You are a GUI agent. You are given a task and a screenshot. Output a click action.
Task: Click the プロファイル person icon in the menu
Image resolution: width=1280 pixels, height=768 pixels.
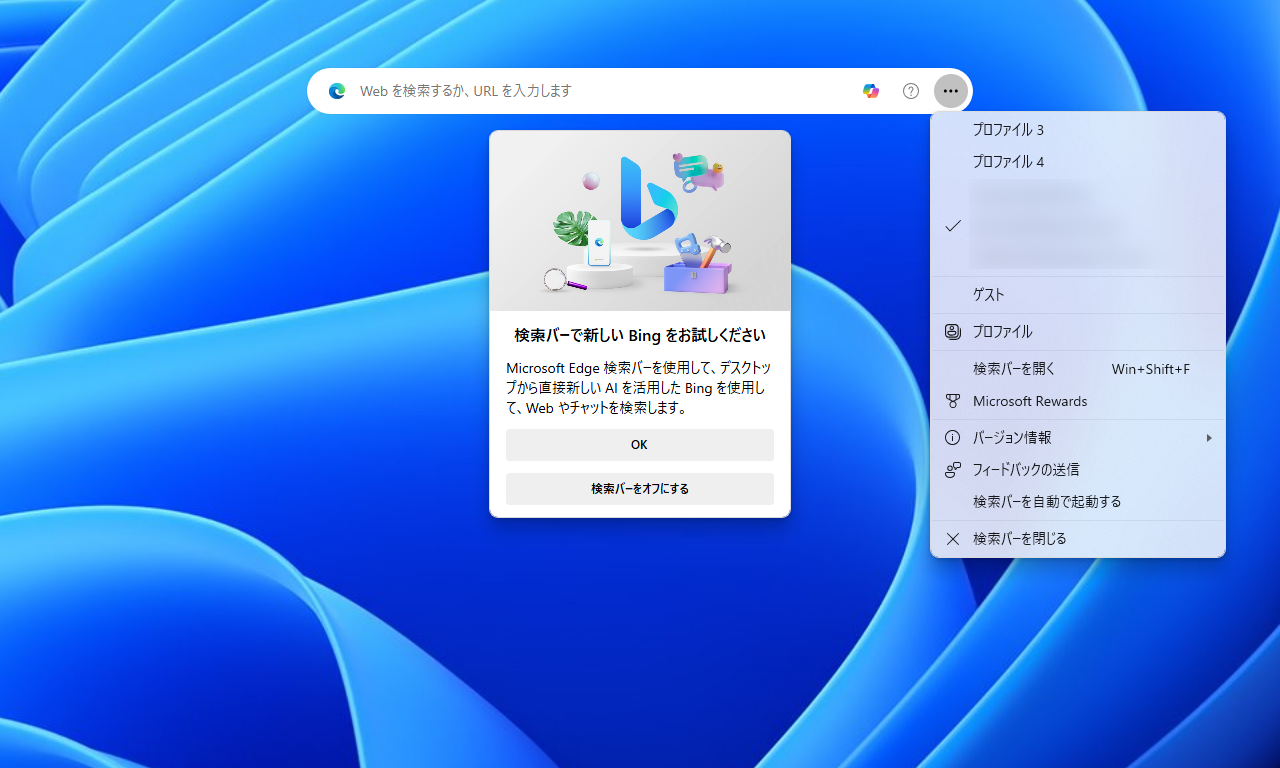951,331
